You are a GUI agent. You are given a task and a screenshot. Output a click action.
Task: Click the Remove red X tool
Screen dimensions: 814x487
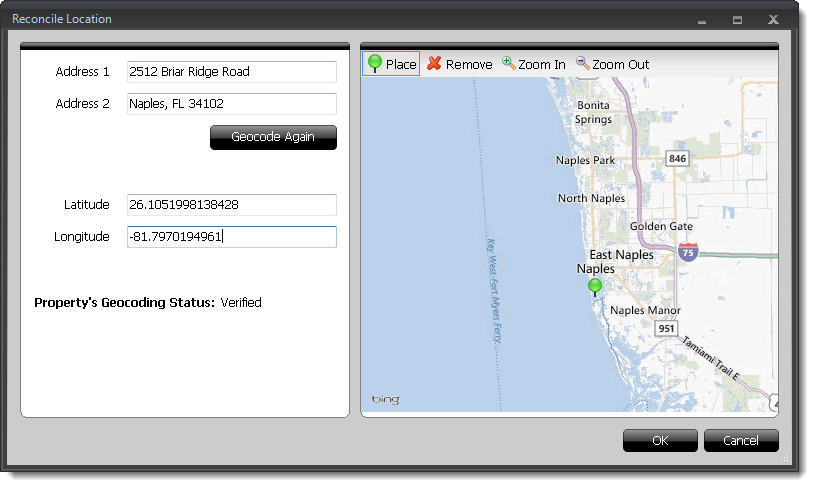pos(459,64)
